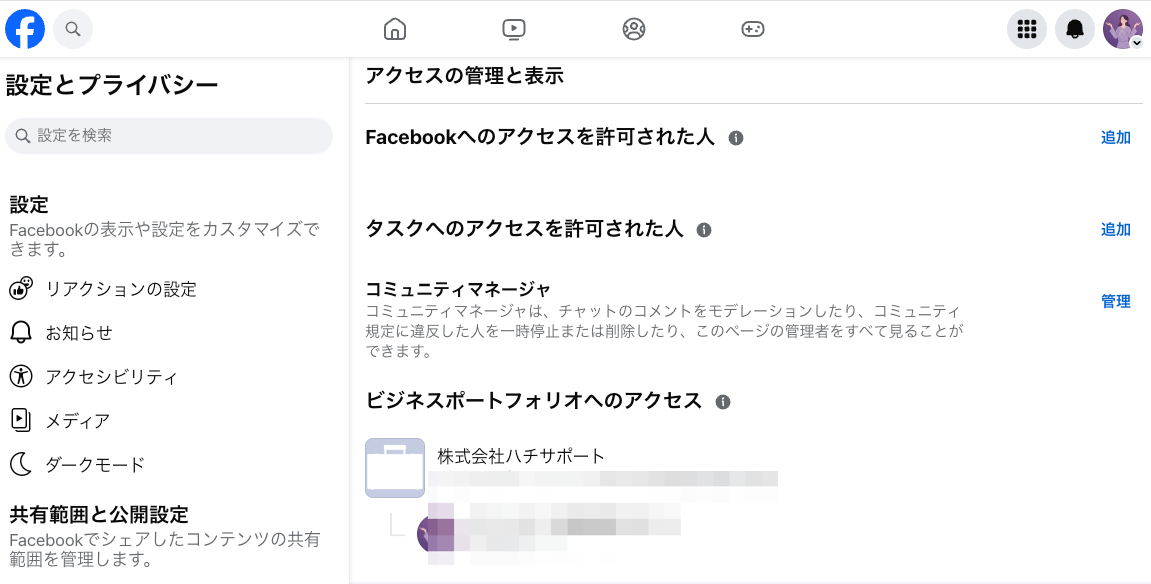Viewport: 1151px width, 584px height.
Task: Expand the profile avatar account menu
Action: coord(1123,29)
